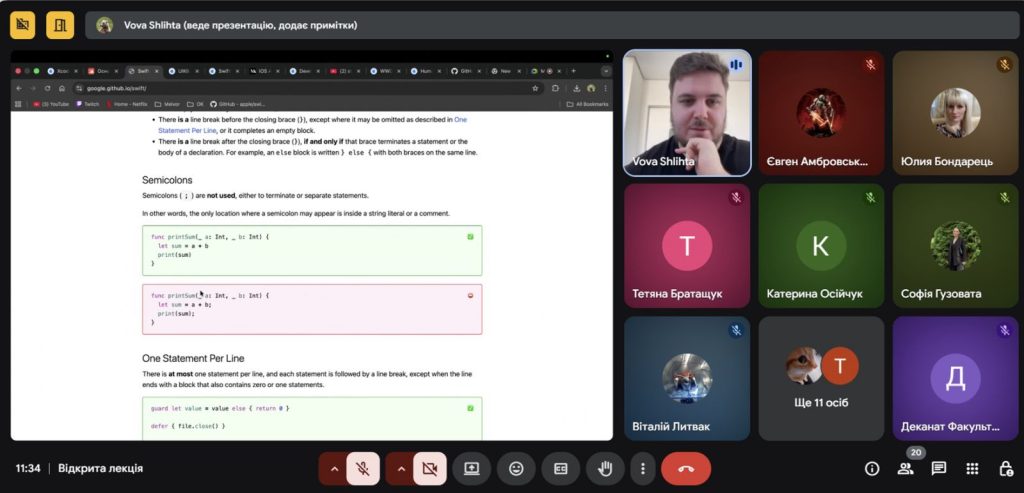Click the yellow door icon at top left
Image resolution: width=1024 pixels, height=493 pixels.
click(x=60, y=25)
